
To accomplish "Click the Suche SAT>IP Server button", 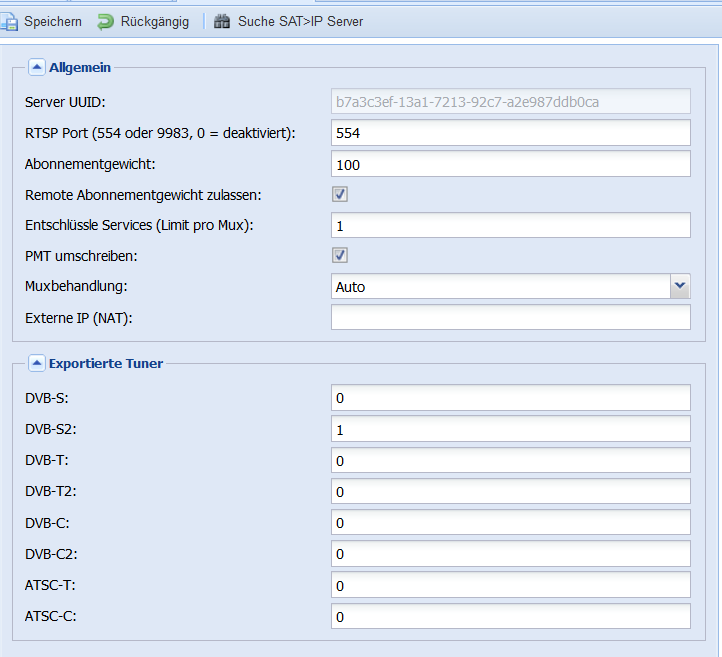I will [x=289, y=21].
